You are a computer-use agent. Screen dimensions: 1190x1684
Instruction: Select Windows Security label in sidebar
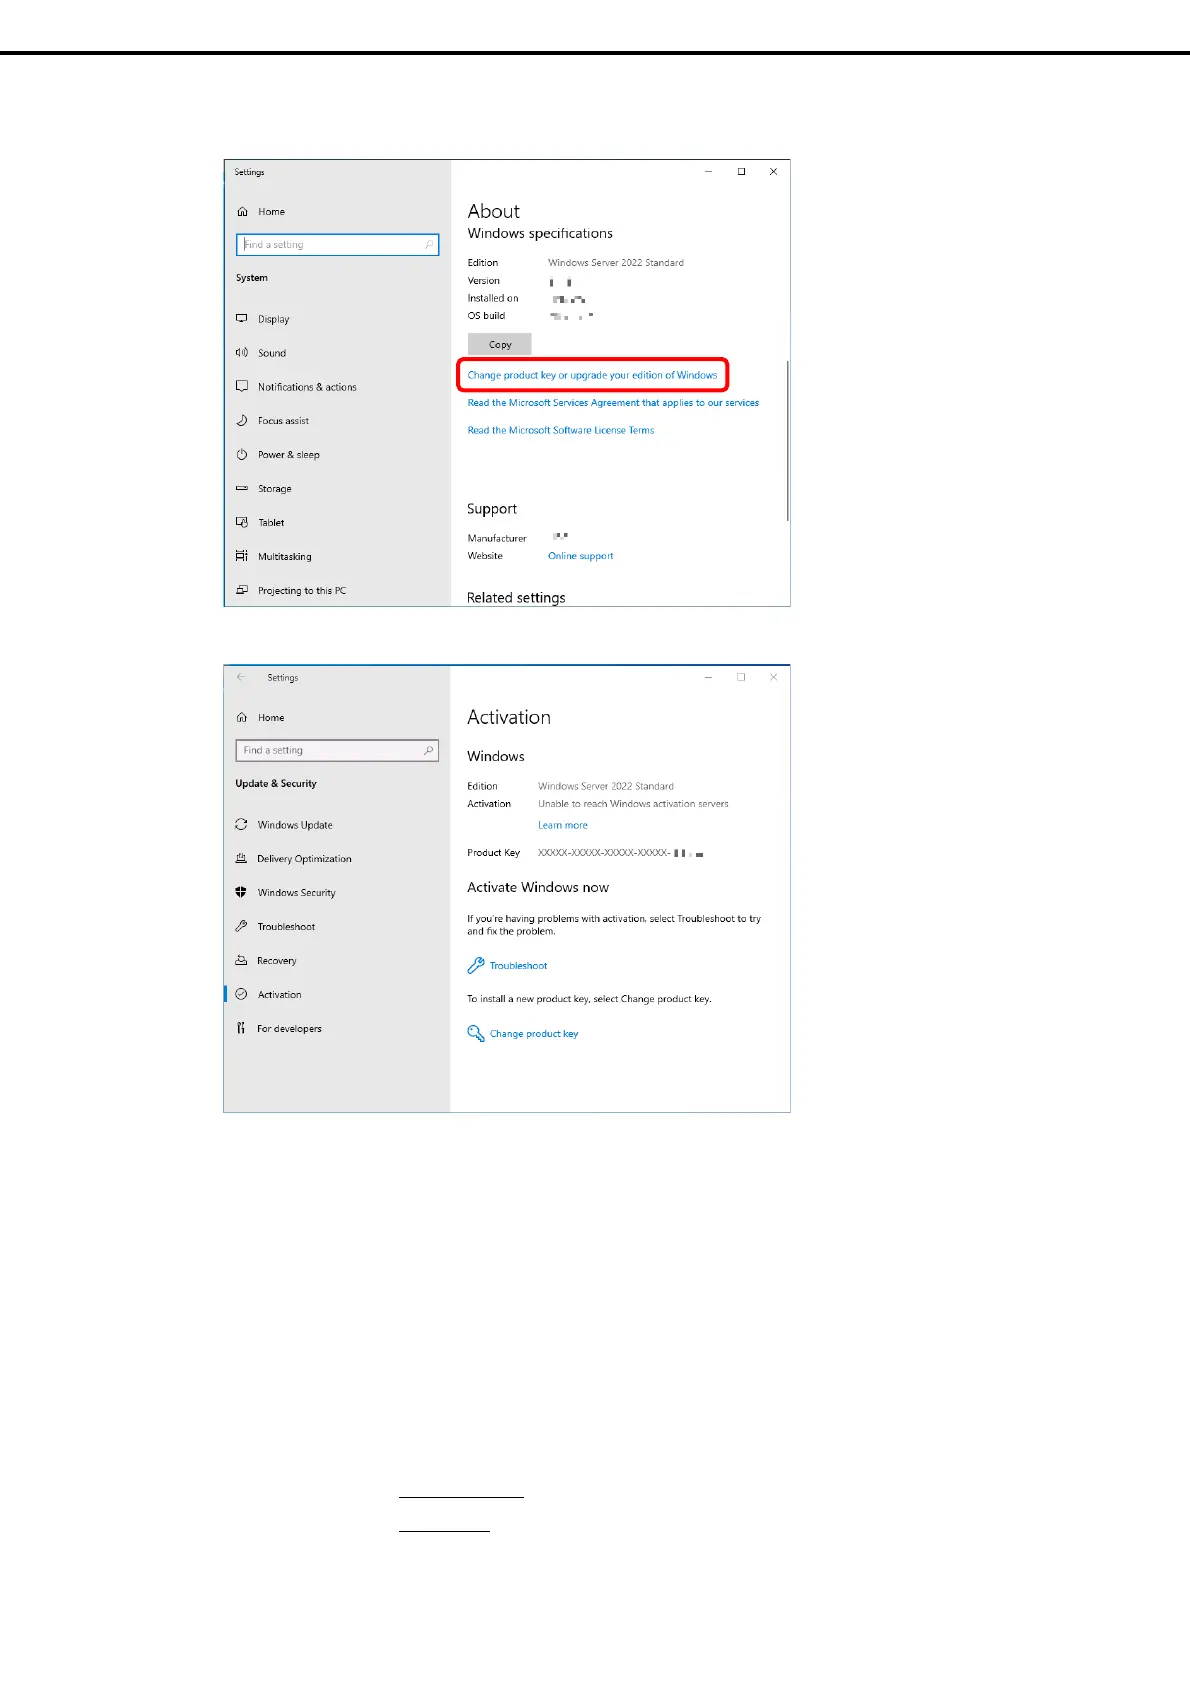click(x=296, y=893)
